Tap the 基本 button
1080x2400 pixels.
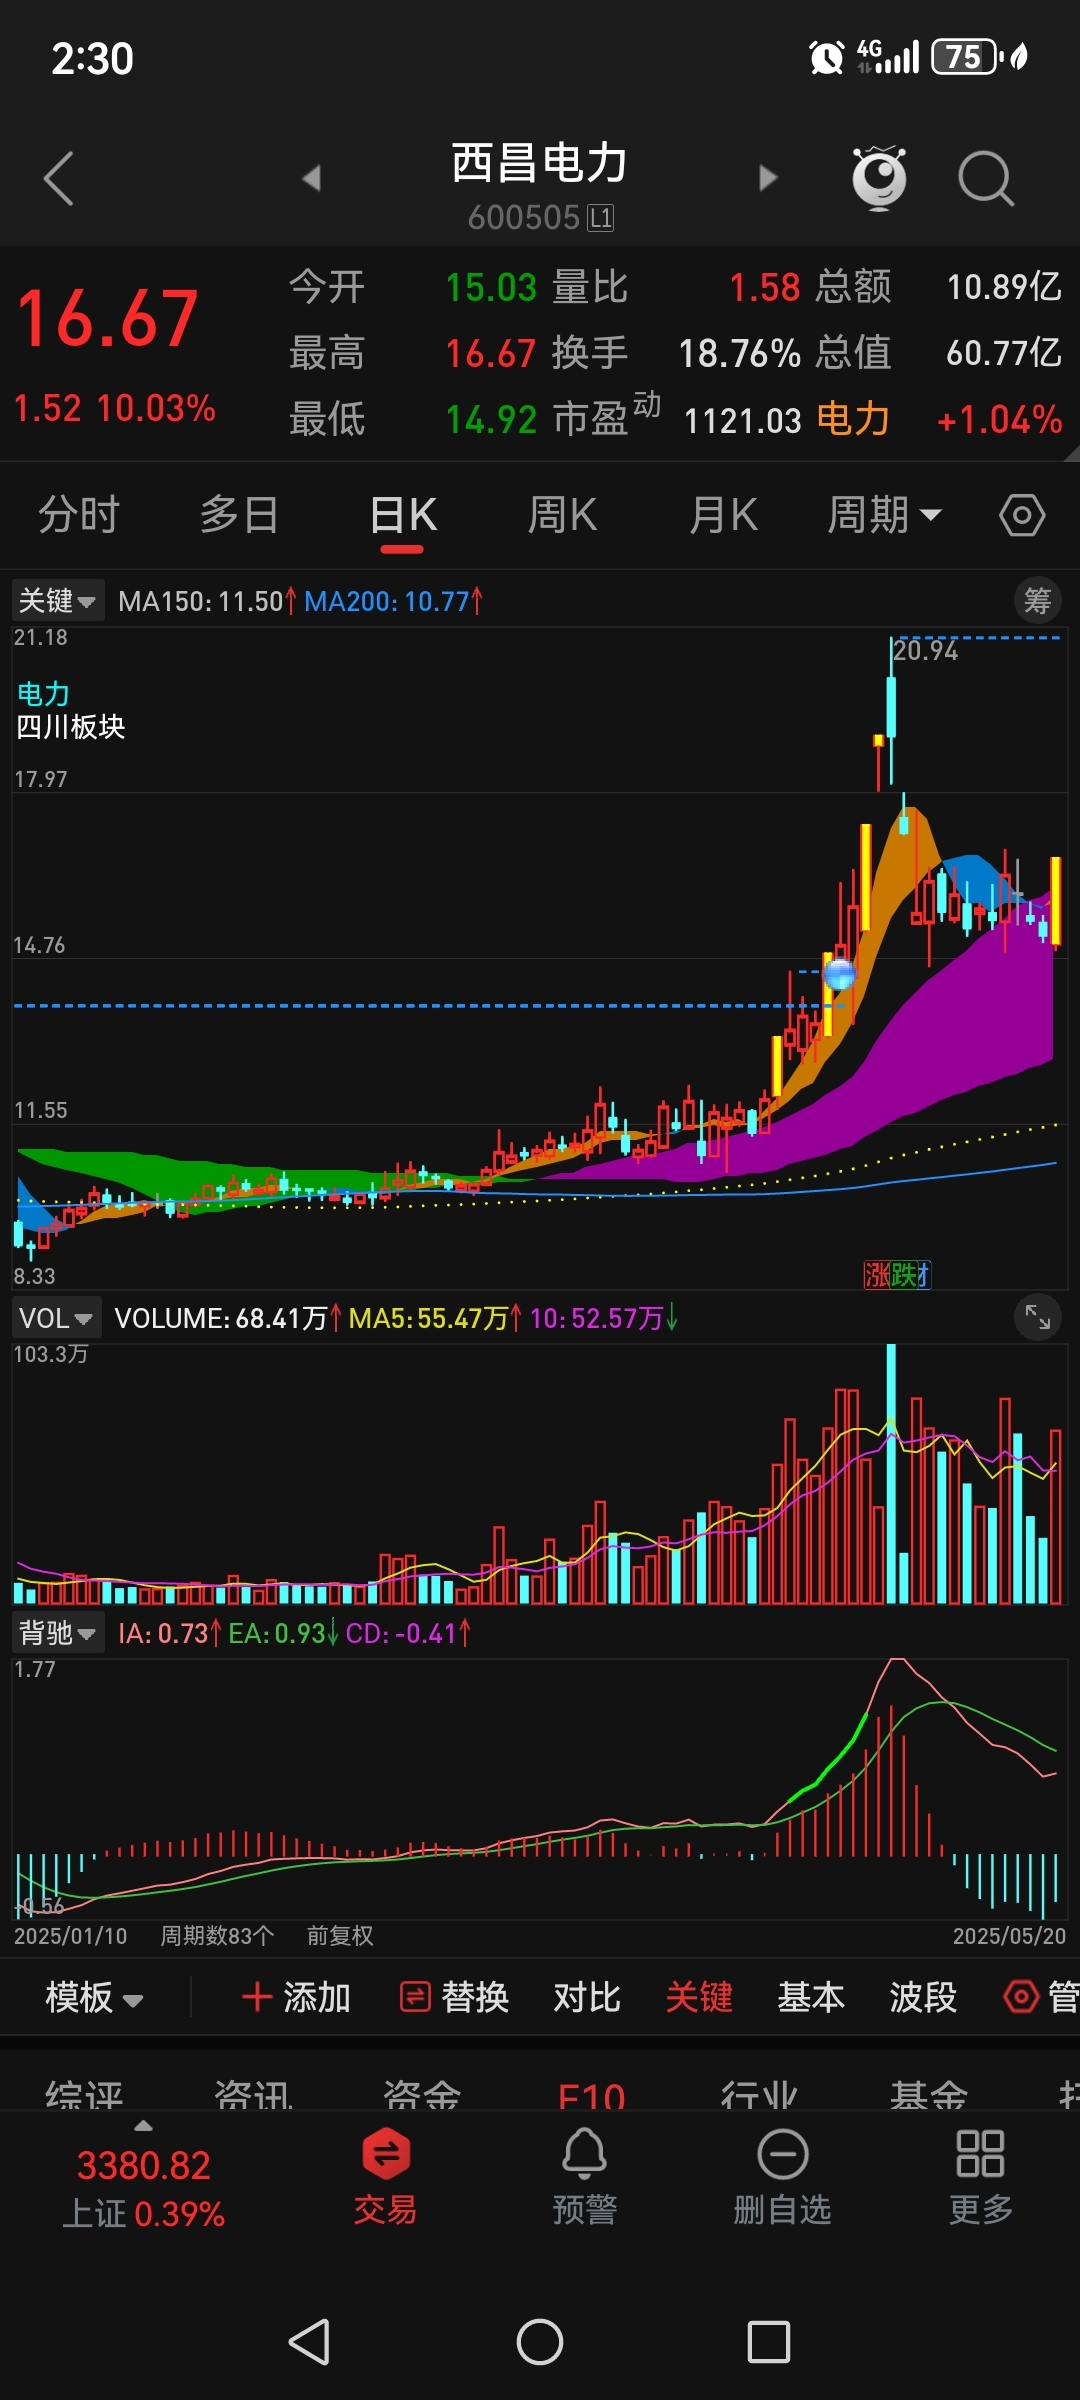(811, 1997)
